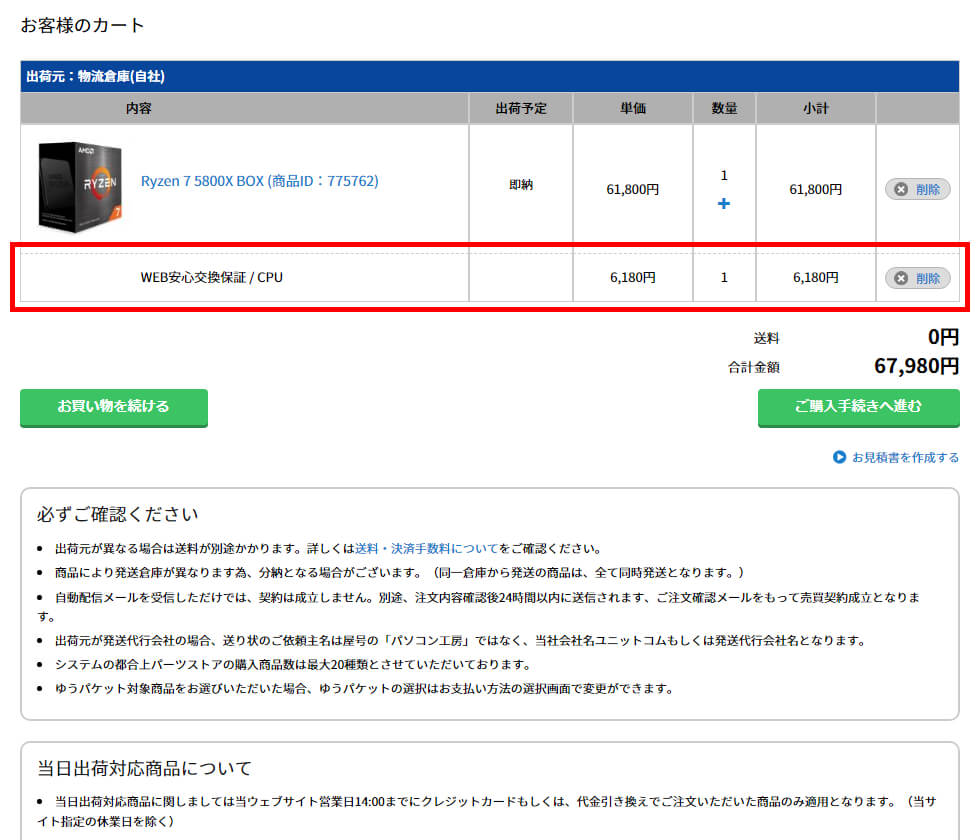Viewport: 980px width, 840px height.
Task: Continue shopping with お買い物を続ける button
Action: click(114, 408)
